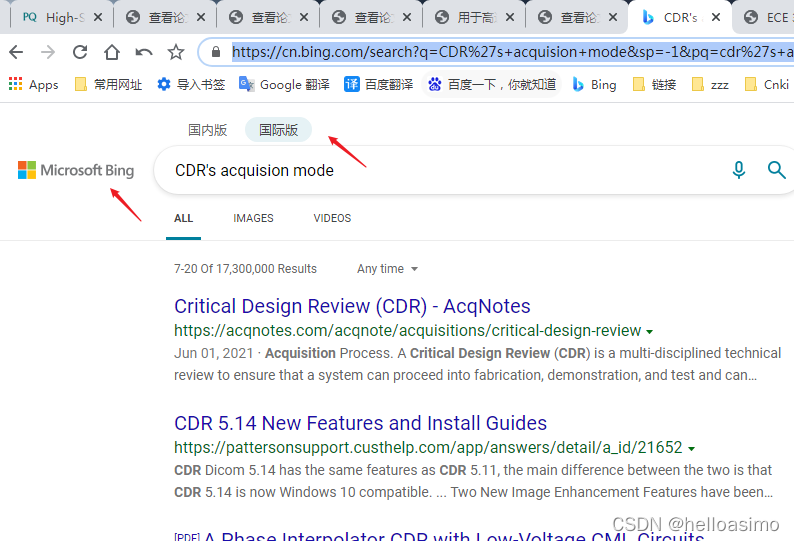Open the 导入书签 bookmark
The height and width of the screenshot is (541, 794).
tap(191, 84)
